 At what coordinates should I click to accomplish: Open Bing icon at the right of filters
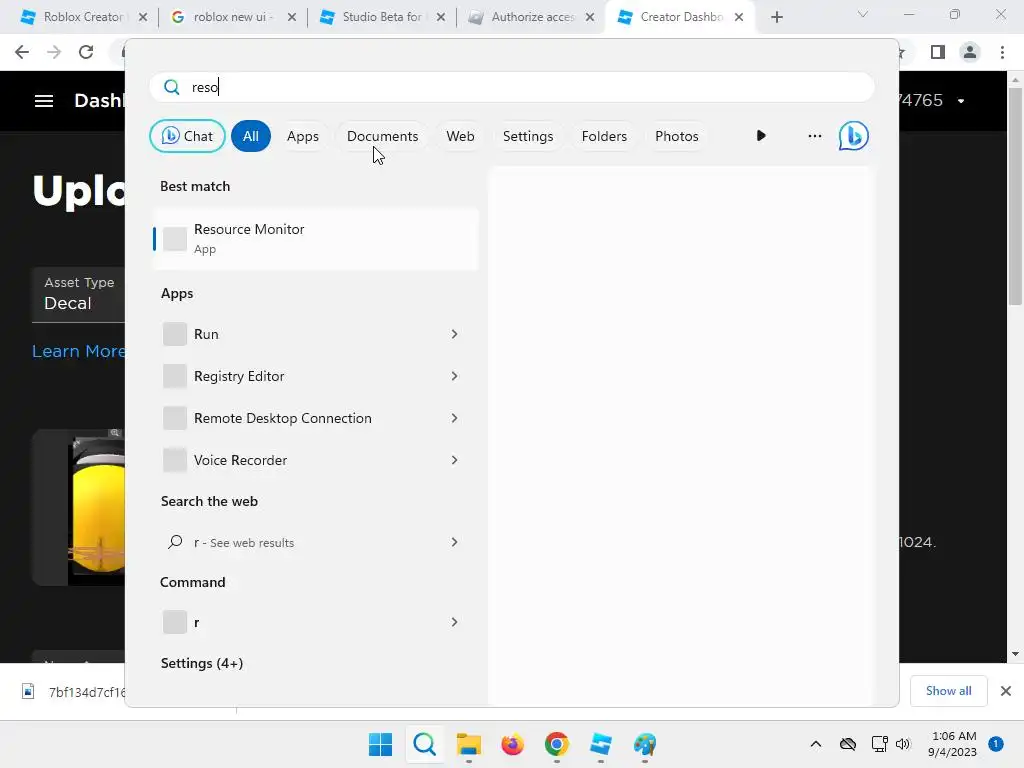click(x=854, y=136)
